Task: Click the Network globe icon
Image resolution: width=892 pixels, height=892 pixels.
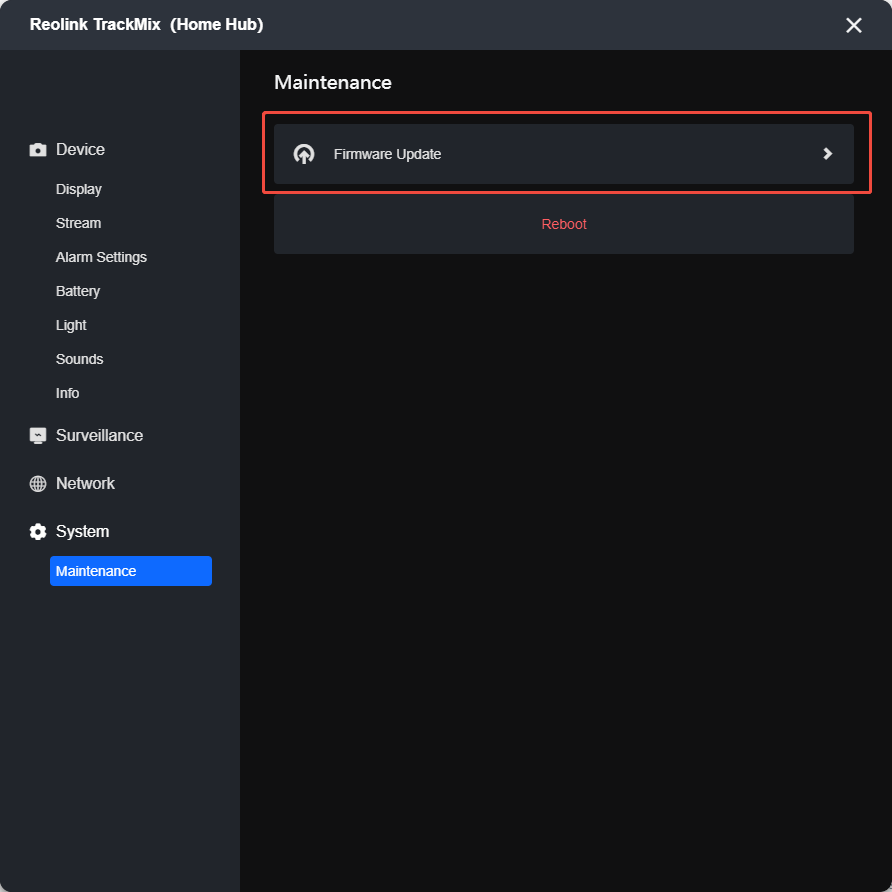Action: point(38,484)
